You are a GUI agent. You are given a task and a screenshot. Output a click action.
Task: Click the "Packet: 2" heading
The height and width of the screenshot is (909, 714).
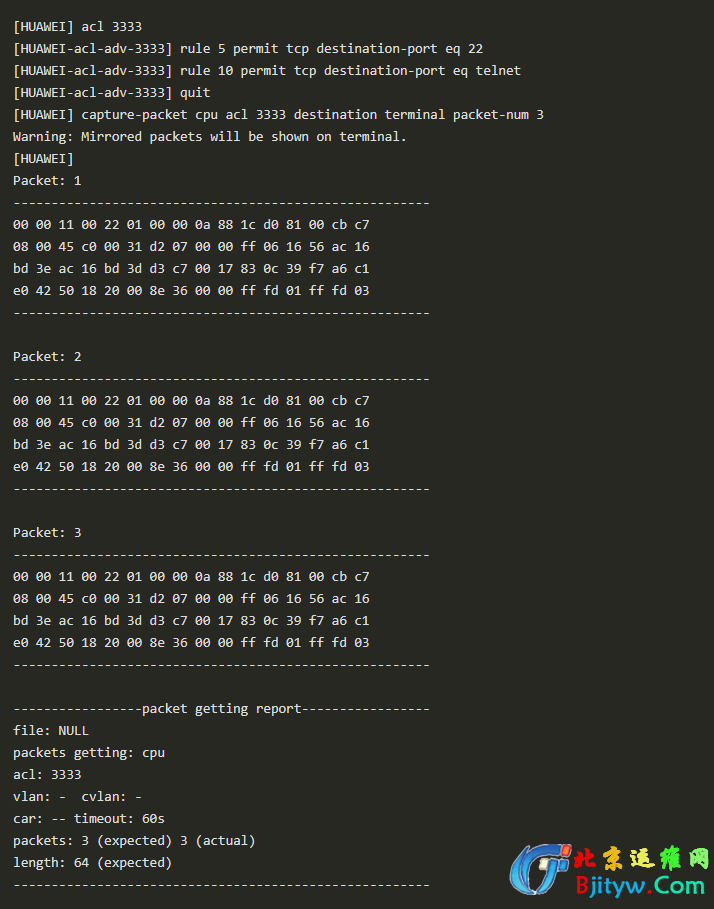point(47,357)
